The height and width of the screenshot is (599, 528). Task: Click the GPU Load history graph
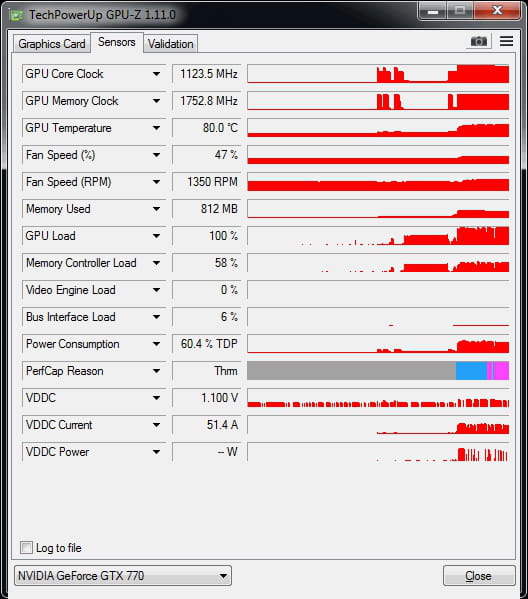point(378,236)
